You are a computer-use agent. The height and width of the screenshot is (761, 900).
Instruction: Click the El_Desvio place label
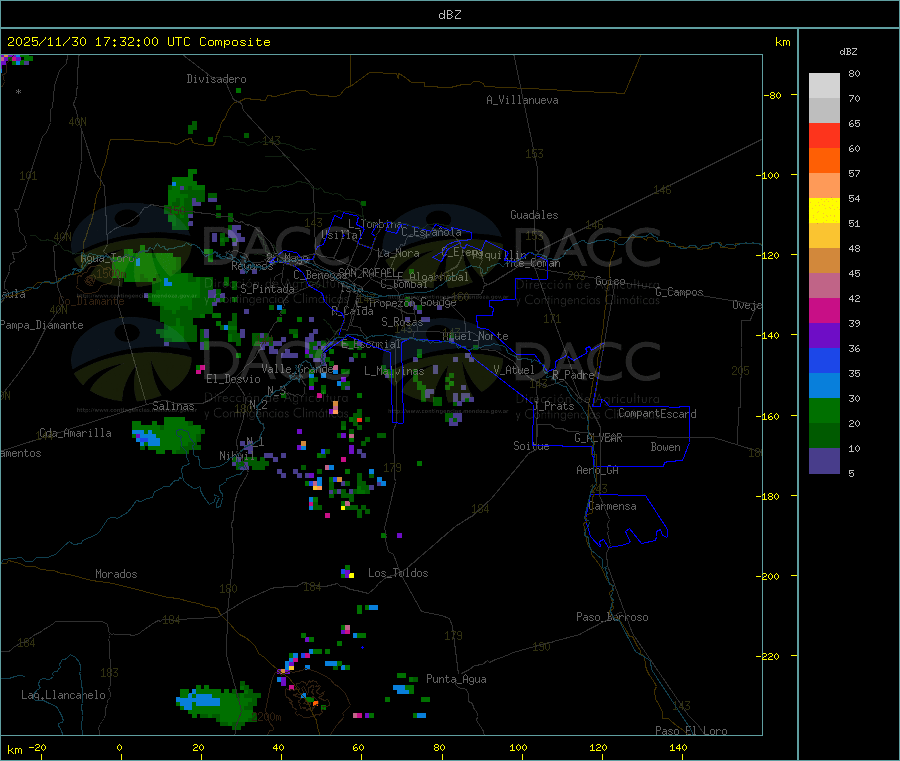(x=234, y=379)
